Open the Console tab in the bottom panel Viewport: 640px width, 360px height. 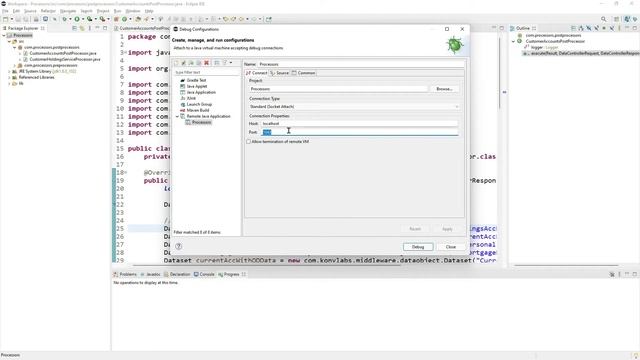[x=204, y=274]
